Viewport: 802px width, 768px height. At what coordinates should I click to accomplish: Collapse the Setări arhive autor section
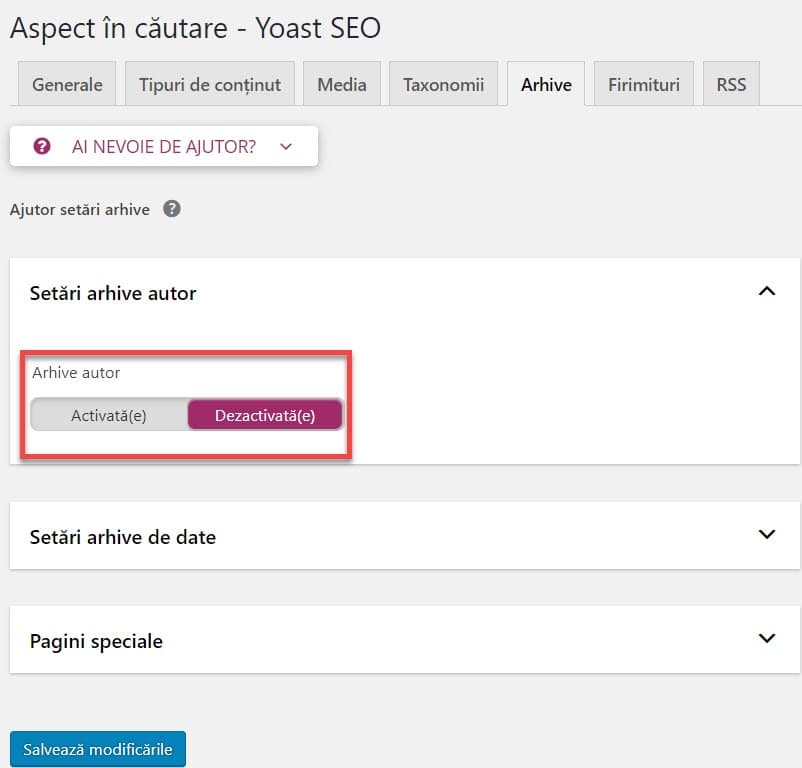click(767, 291)
